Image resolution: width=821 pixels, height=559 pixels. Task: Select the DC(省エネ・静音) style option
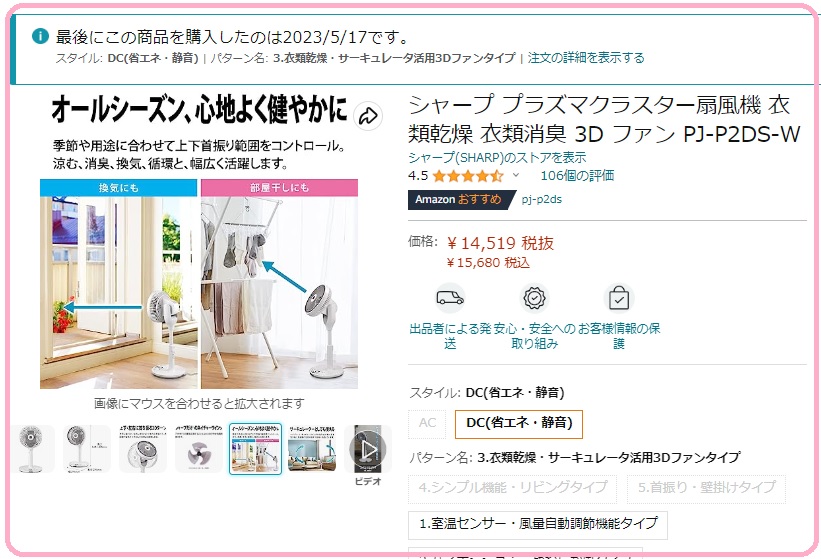(519, 423)
